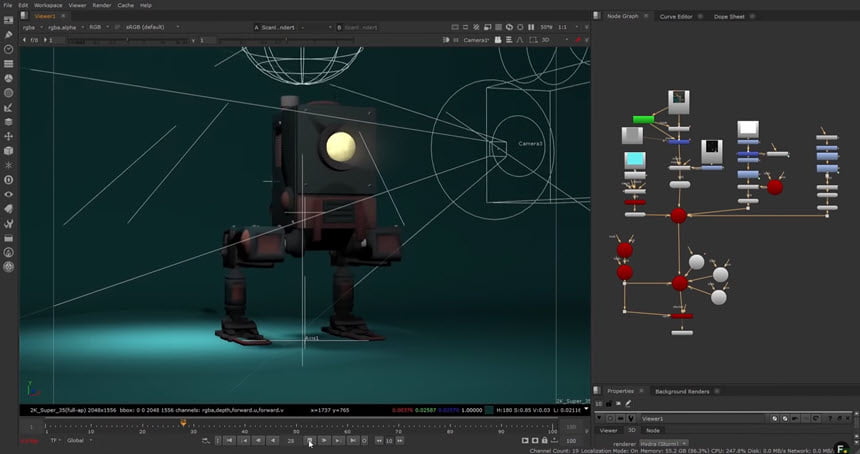The image size is (860, 454).
Task: Open the Help menu
Action: tap(145, 5)
